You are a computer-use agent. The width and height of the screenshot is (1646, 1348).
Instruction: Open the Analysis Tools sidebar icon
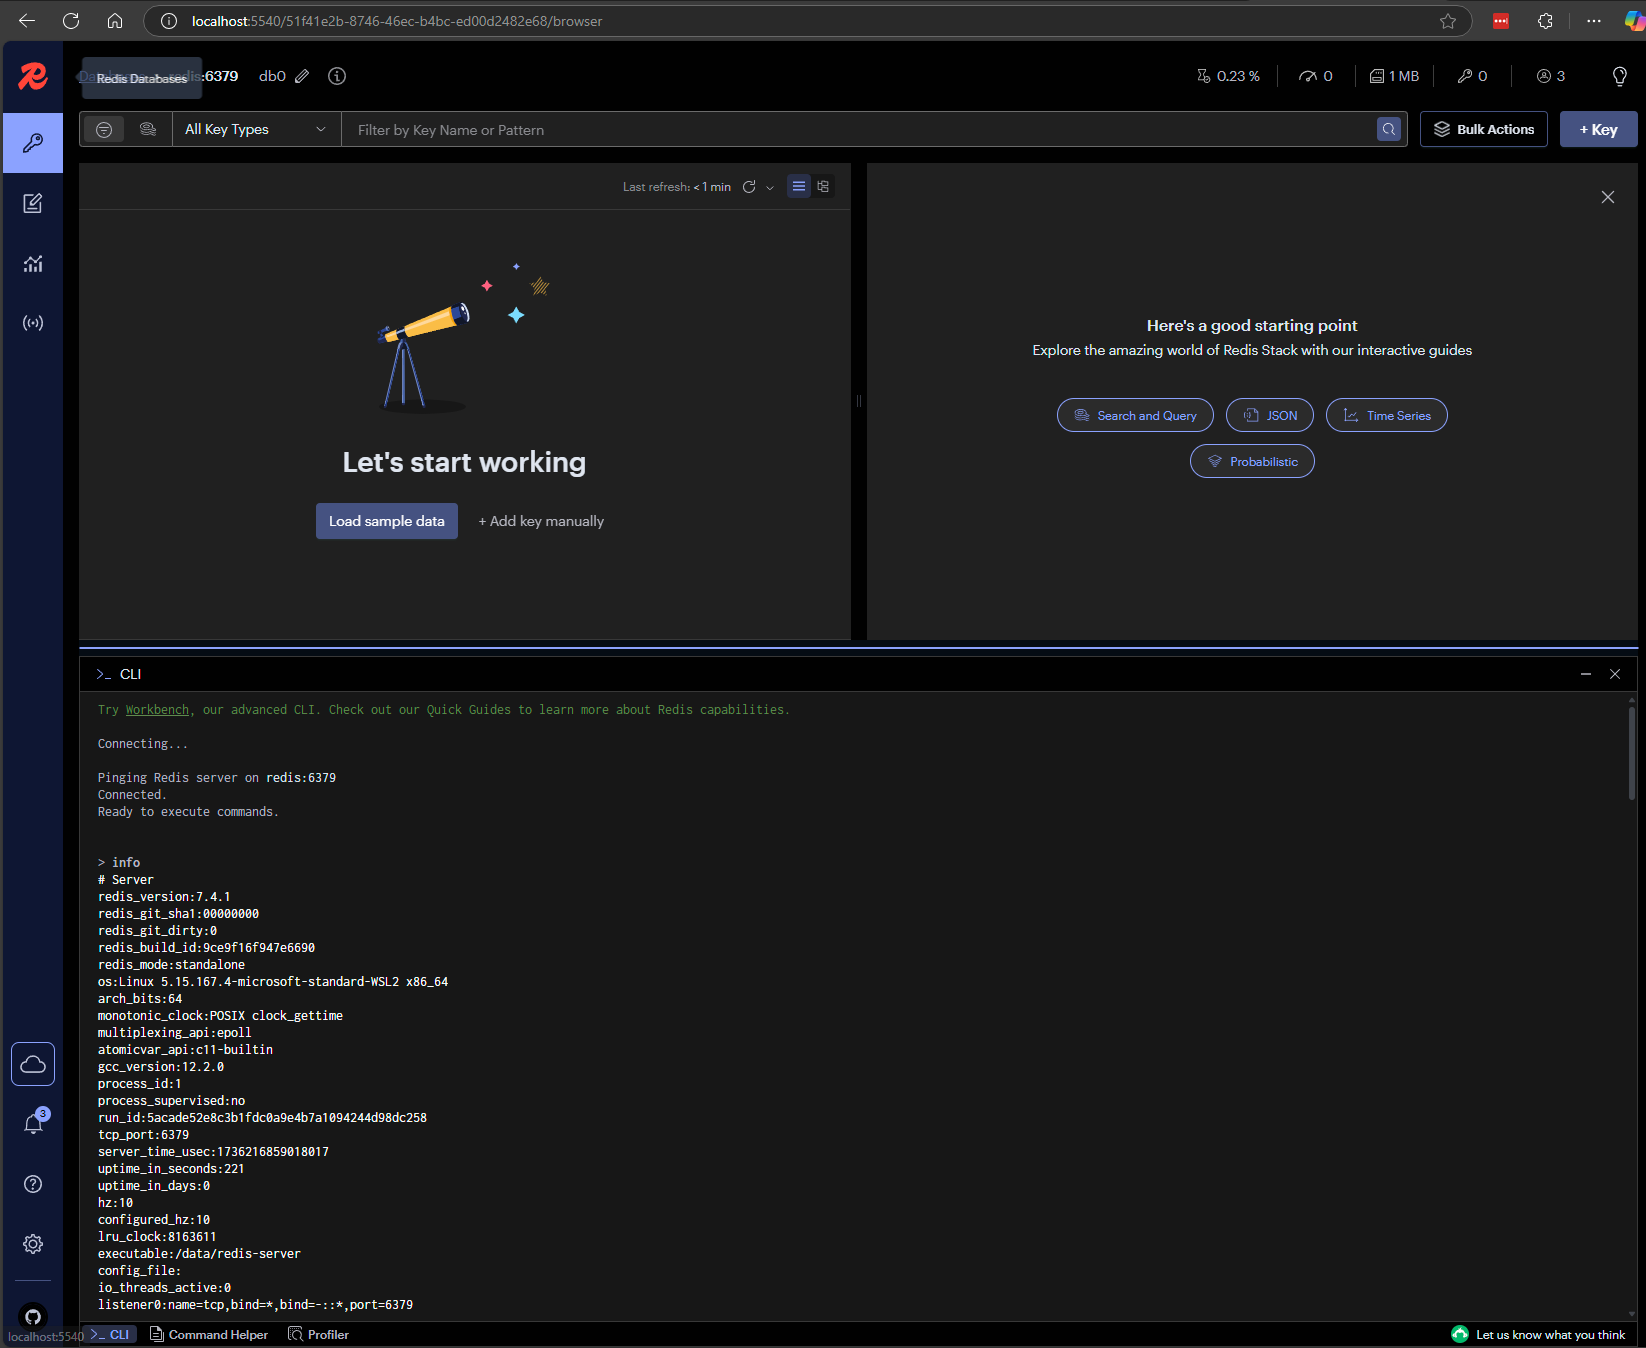pos(33,264)
